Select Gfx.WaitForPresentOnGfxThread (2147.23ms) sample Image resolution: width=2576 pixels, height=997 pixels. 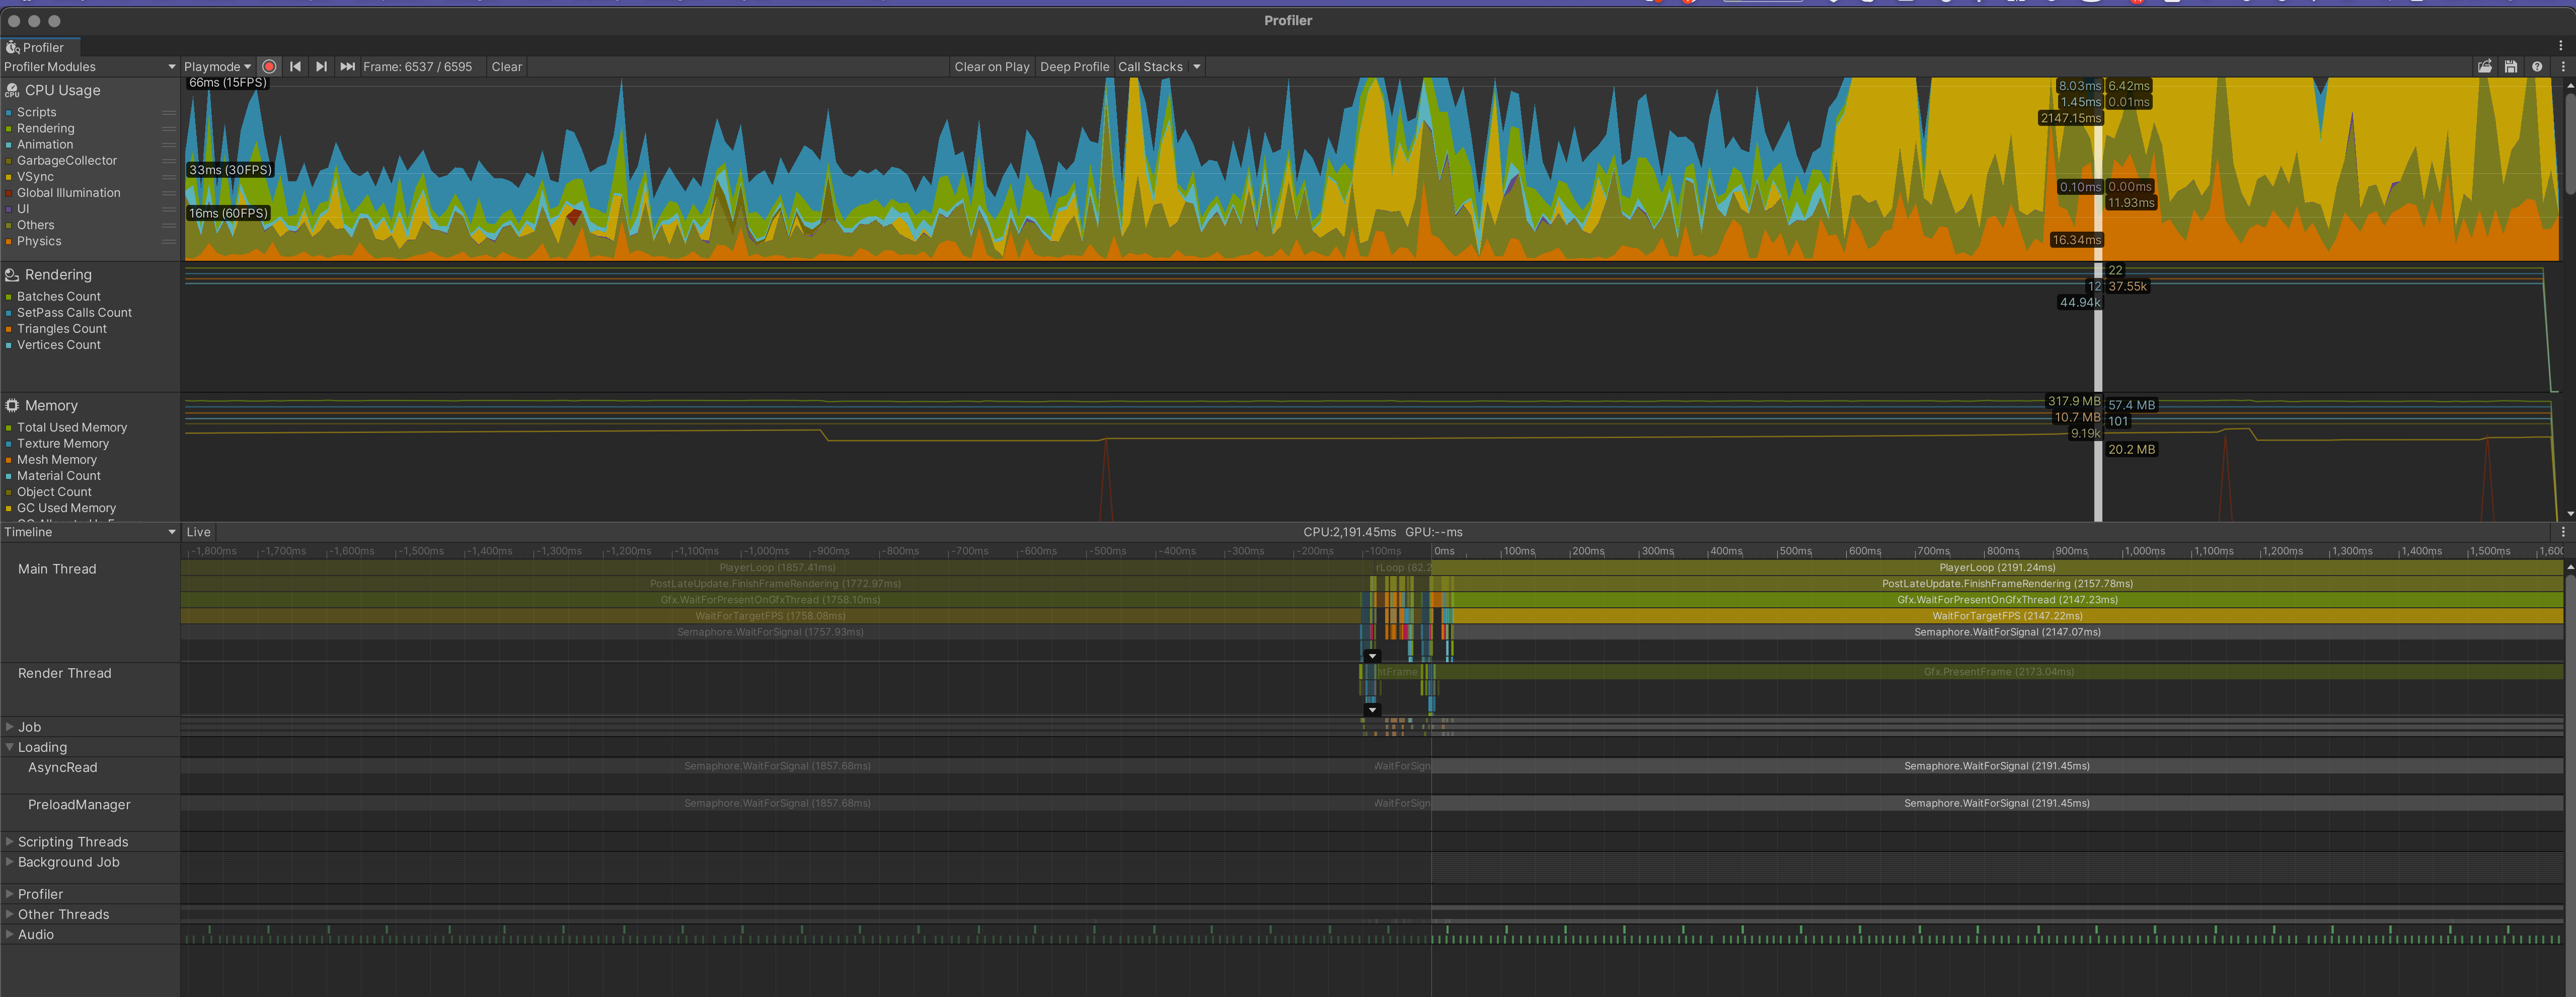(2007, 600)
